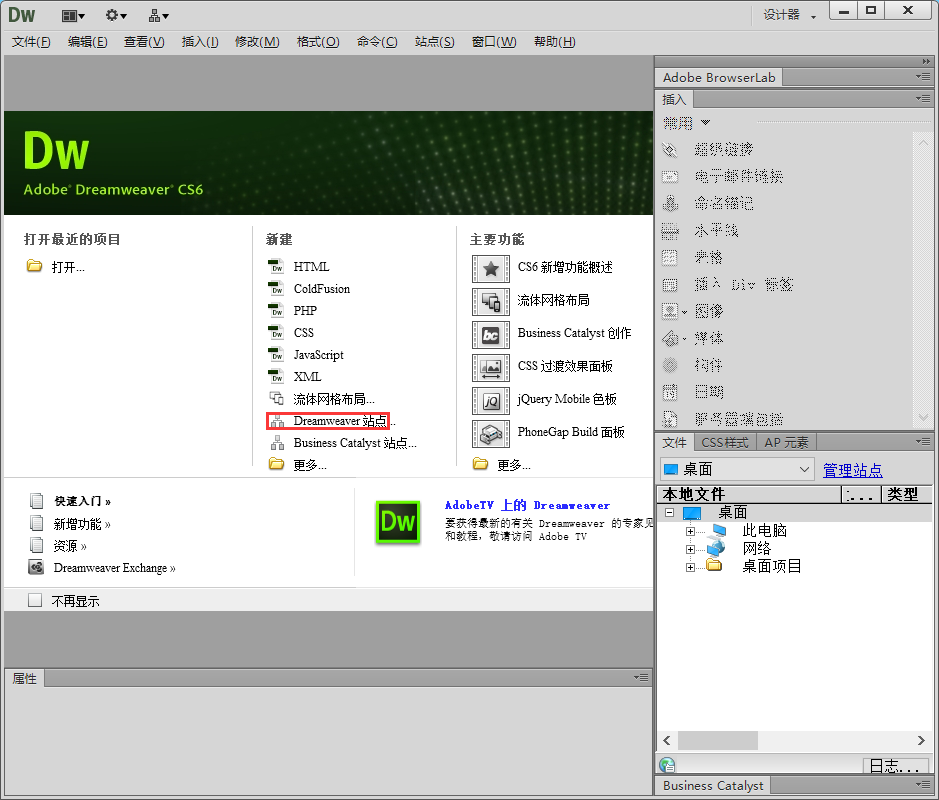Enable the 不再显示 checkbox
This screenshot has height=800, width=939.
coord(36,599)
